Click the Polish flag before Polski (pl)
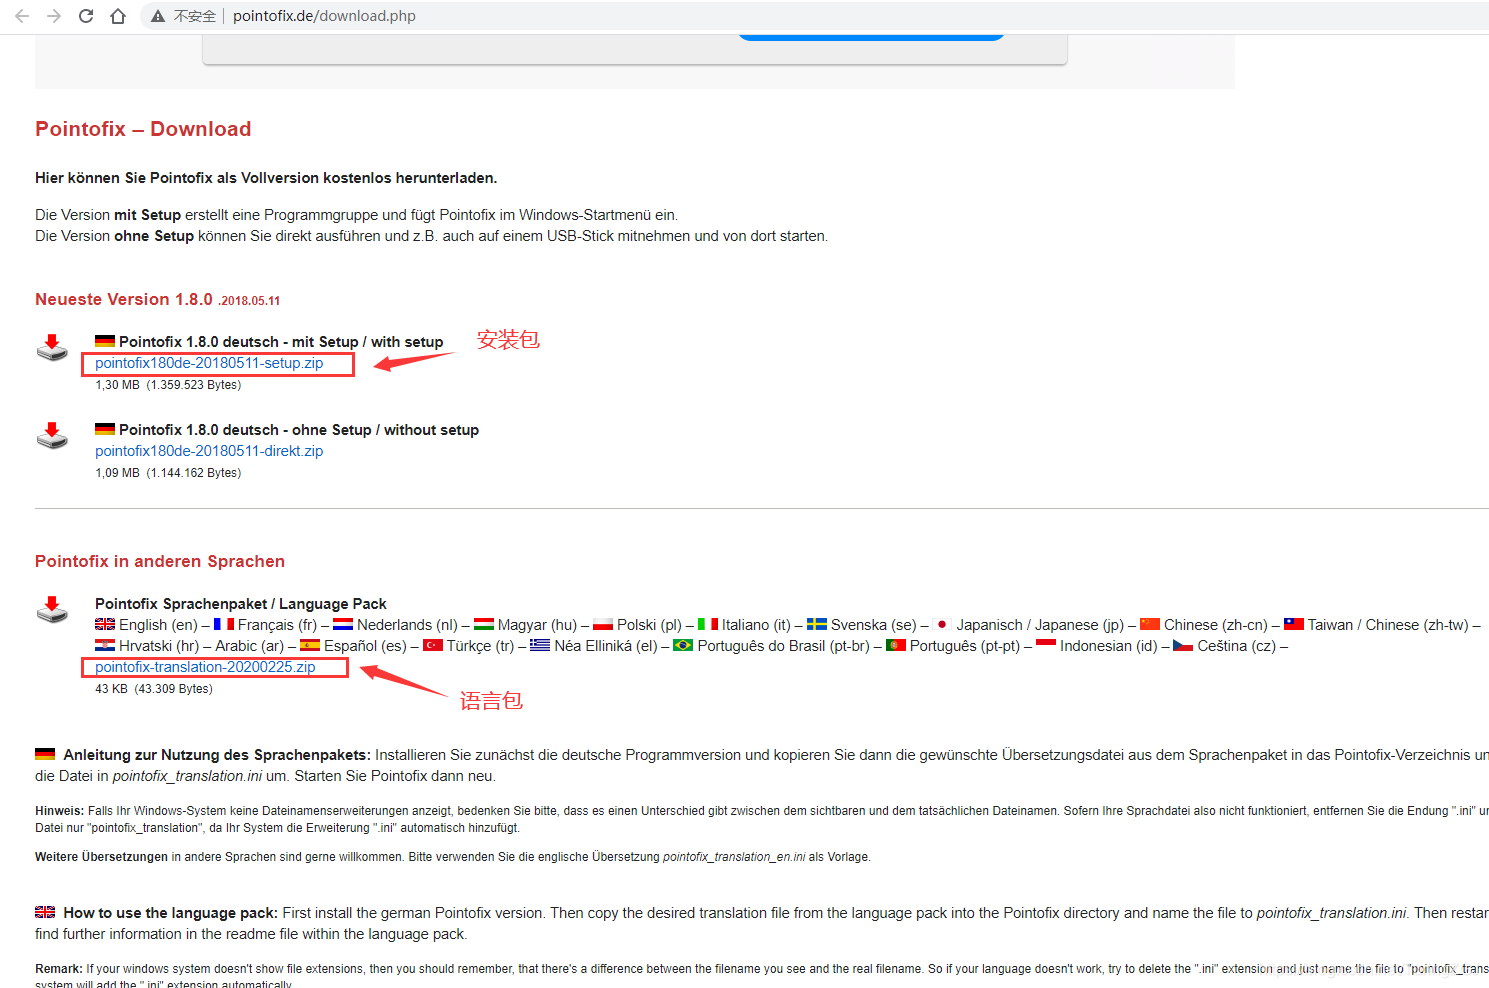The image size is (1489, 988). [x=603, y=624]
